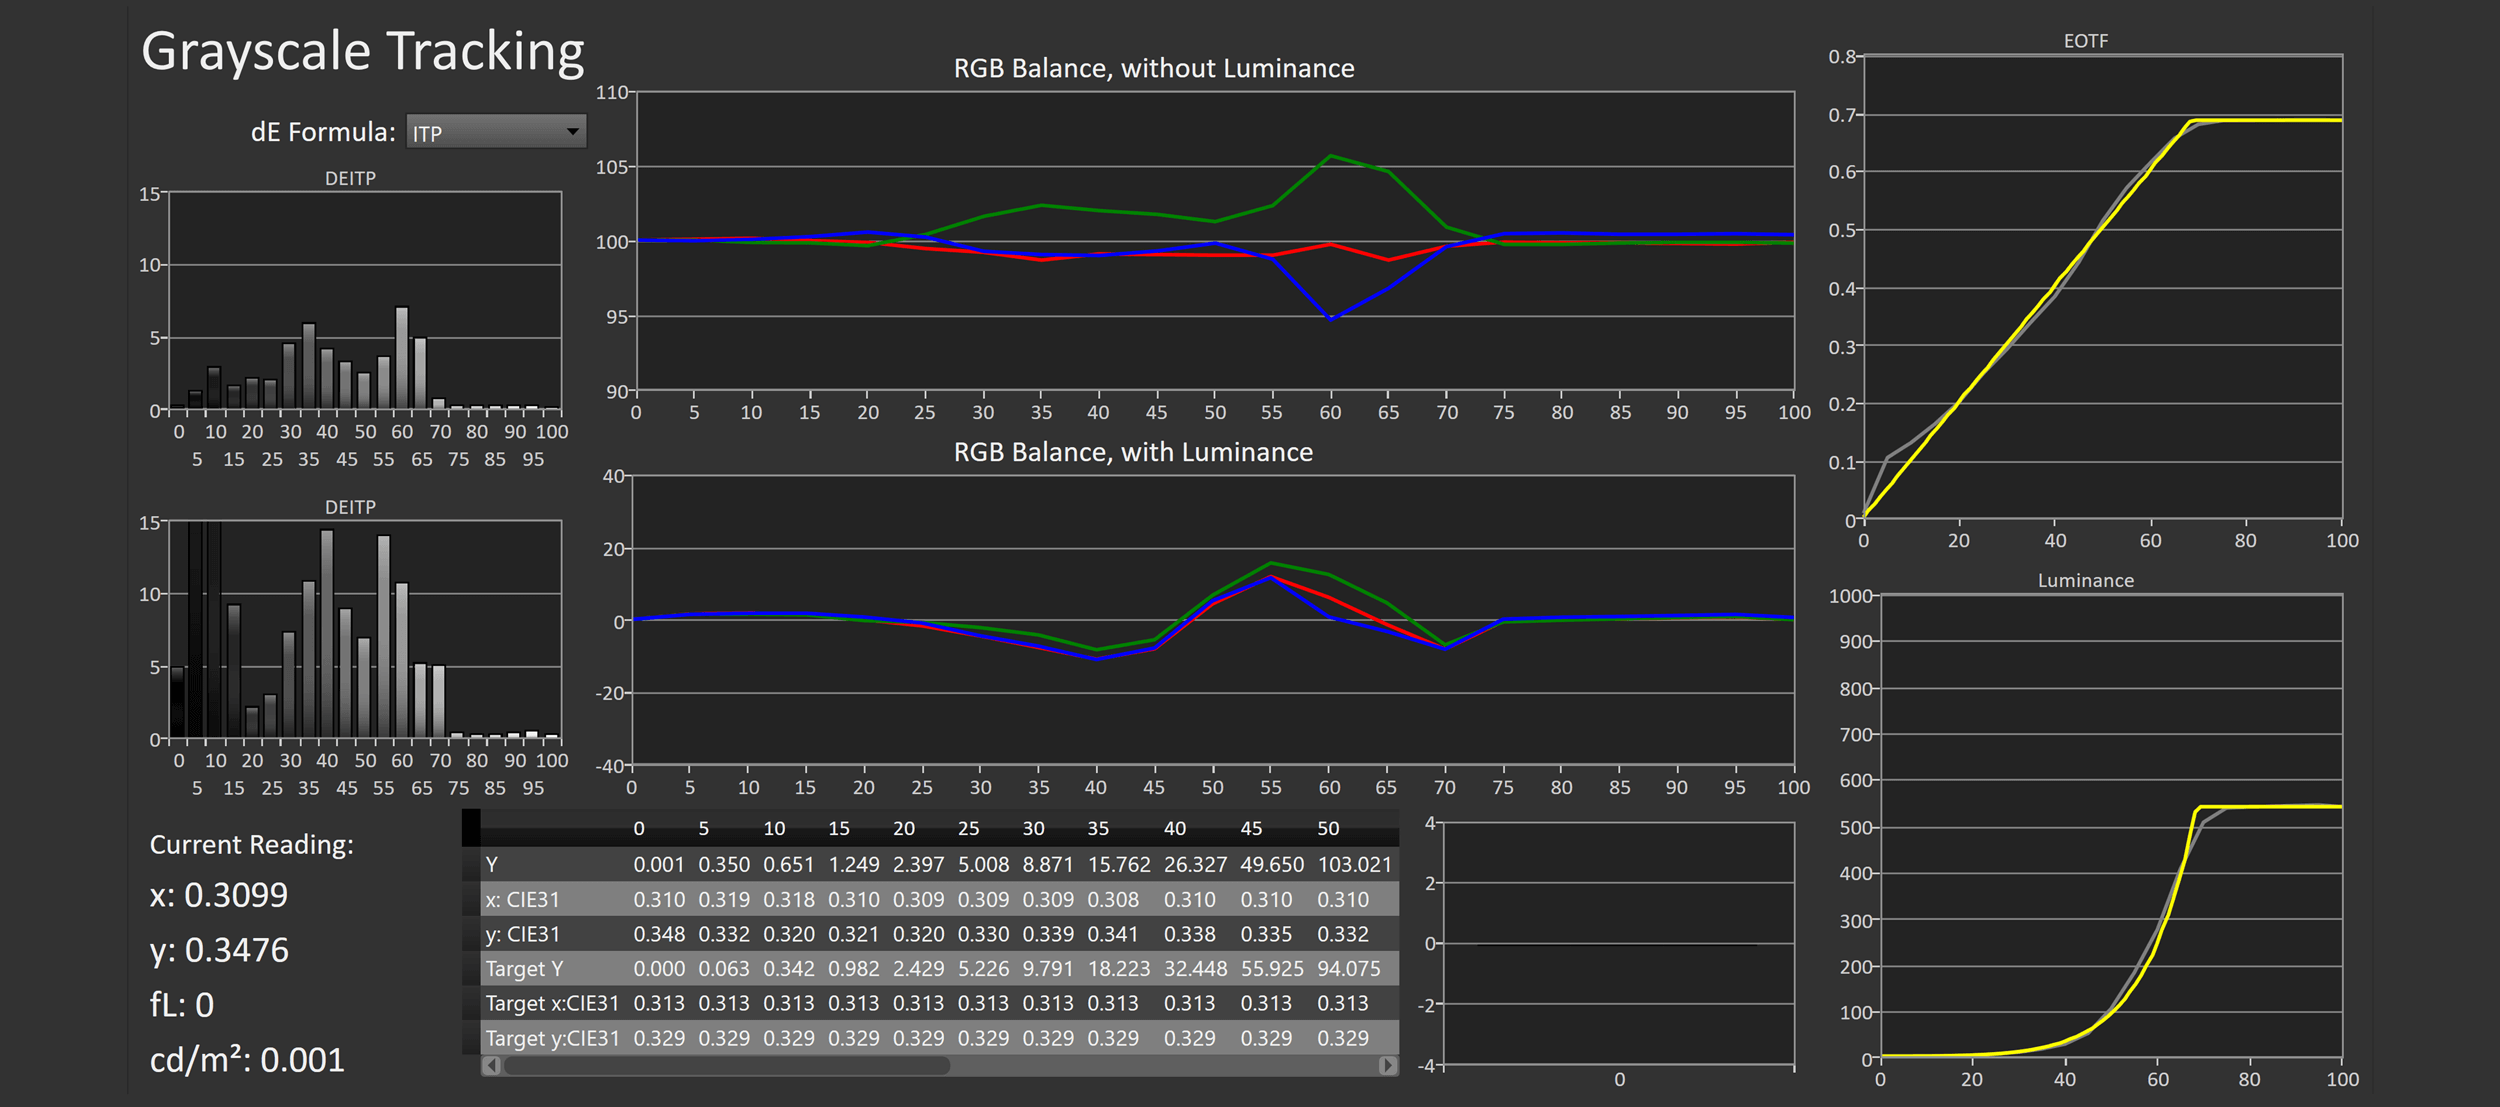Click the Y row label in table
2500x1107 pixels.
492,864
